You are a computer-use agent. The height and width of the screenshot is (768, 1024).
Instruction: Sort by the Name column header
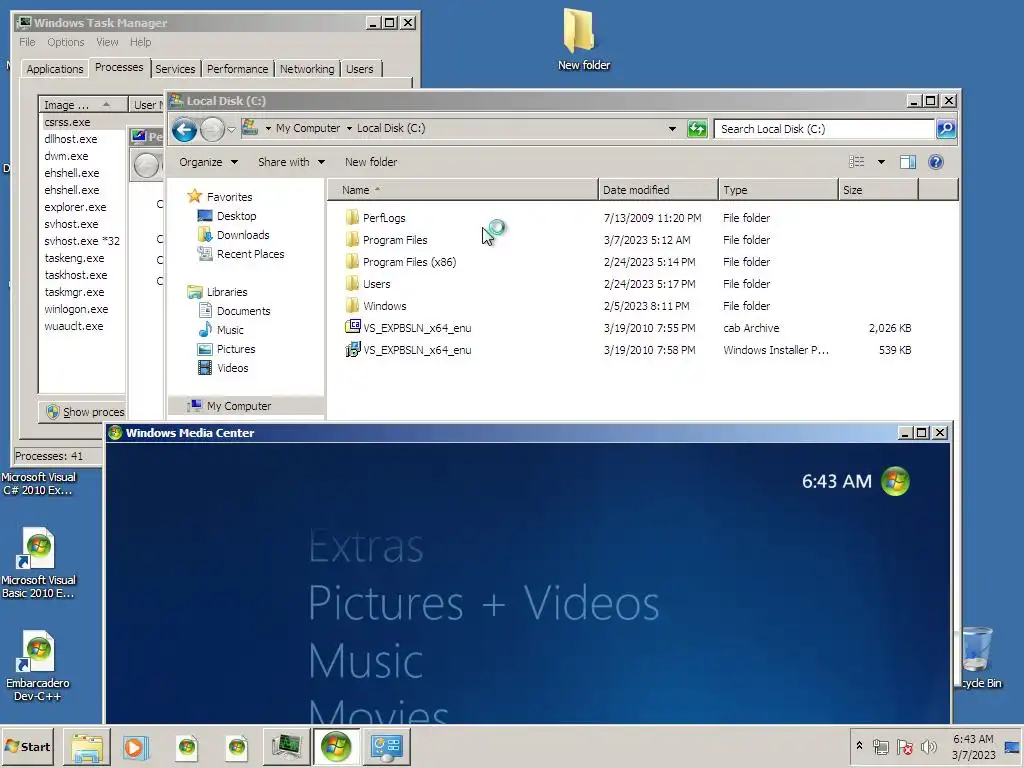pos(463,190)
